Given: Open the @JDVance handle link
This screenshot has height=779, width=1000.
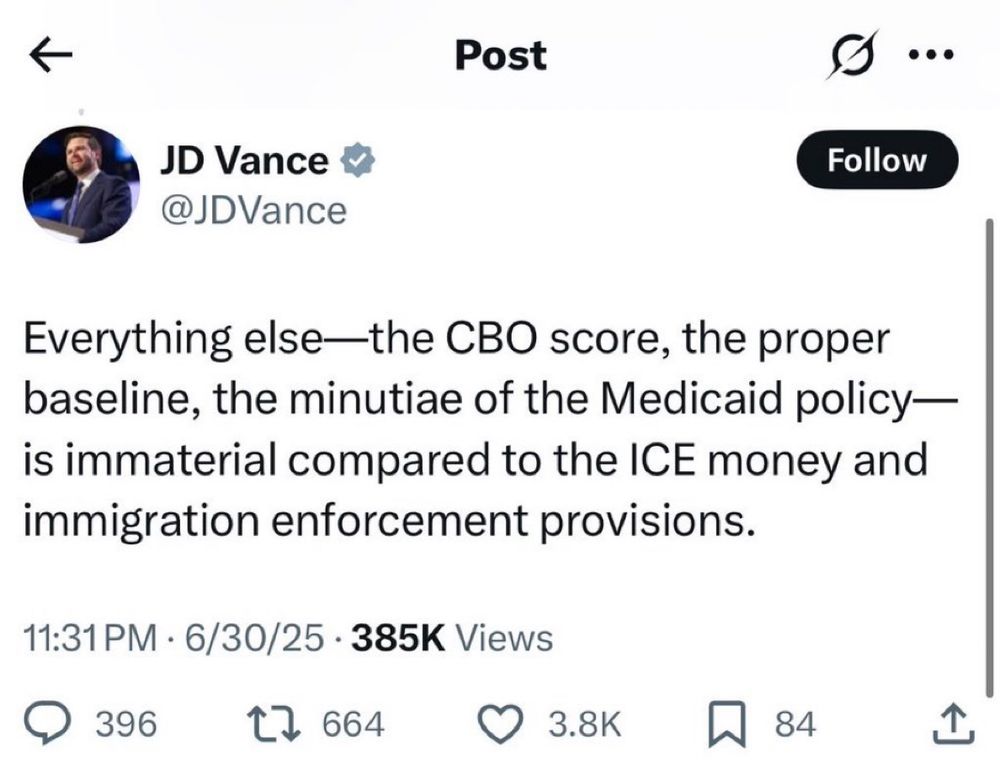Looking at the screenshot, I should tap(253, 210).
